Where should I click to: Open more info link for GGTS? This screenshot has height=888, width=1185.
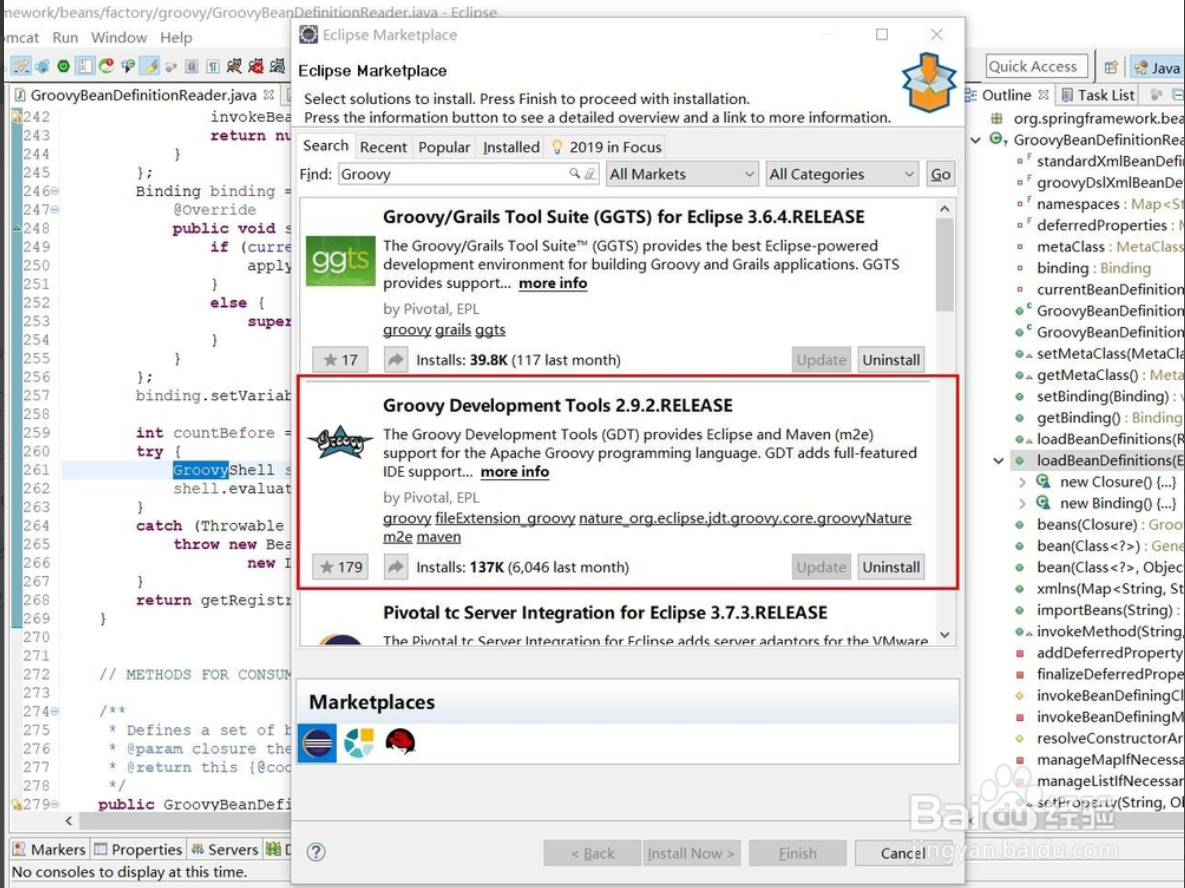552,283
